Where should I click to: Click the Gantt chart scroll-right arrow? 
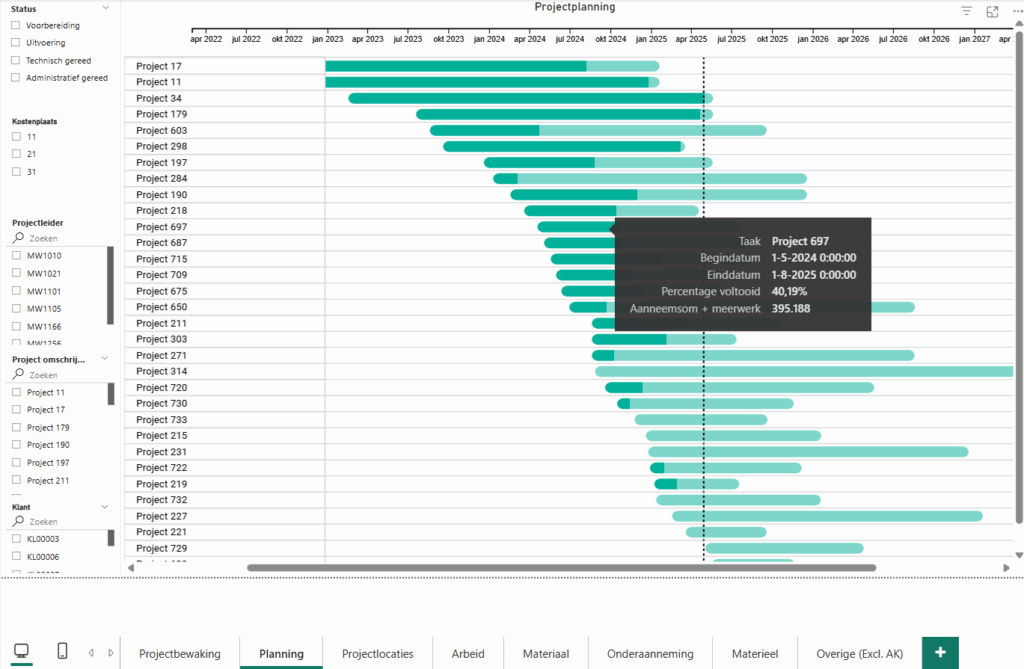(x=1006, y=568)
